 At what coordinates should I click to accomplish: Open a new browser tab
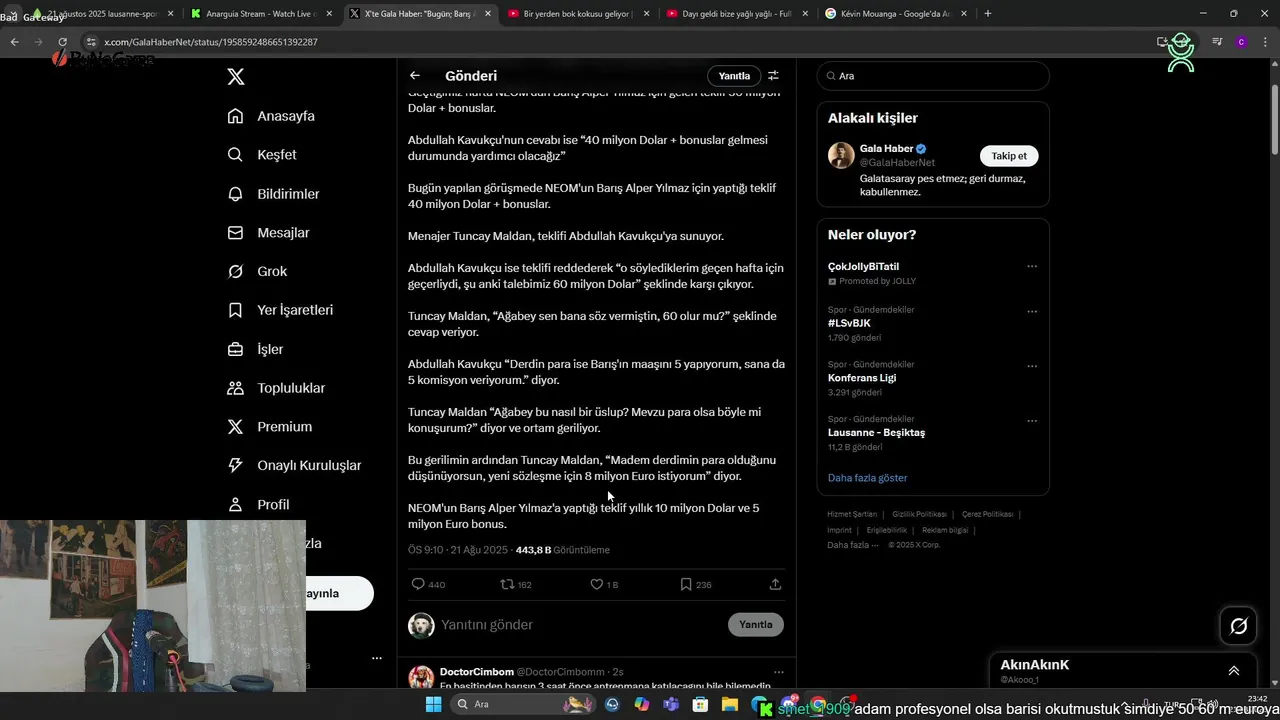[988, 14]
